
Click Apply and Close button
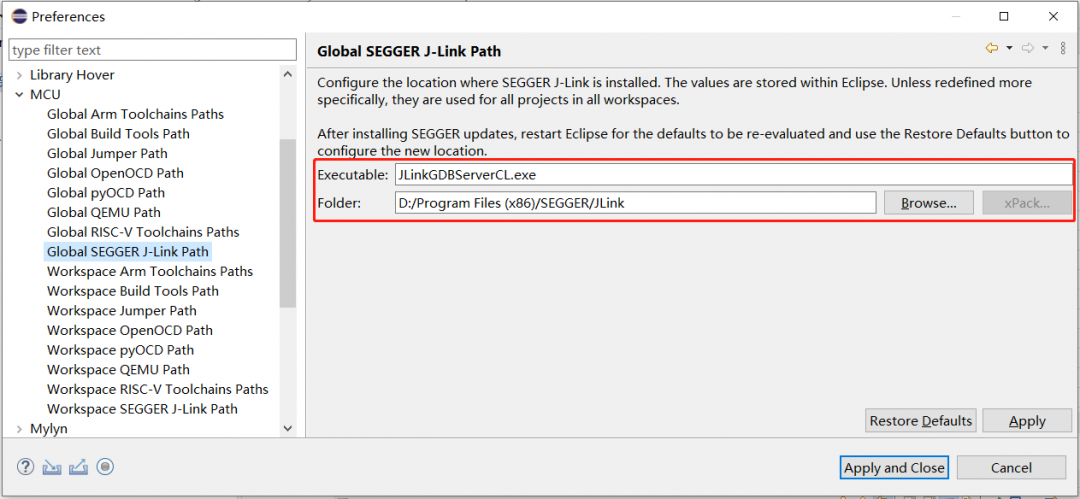point(894,467)
